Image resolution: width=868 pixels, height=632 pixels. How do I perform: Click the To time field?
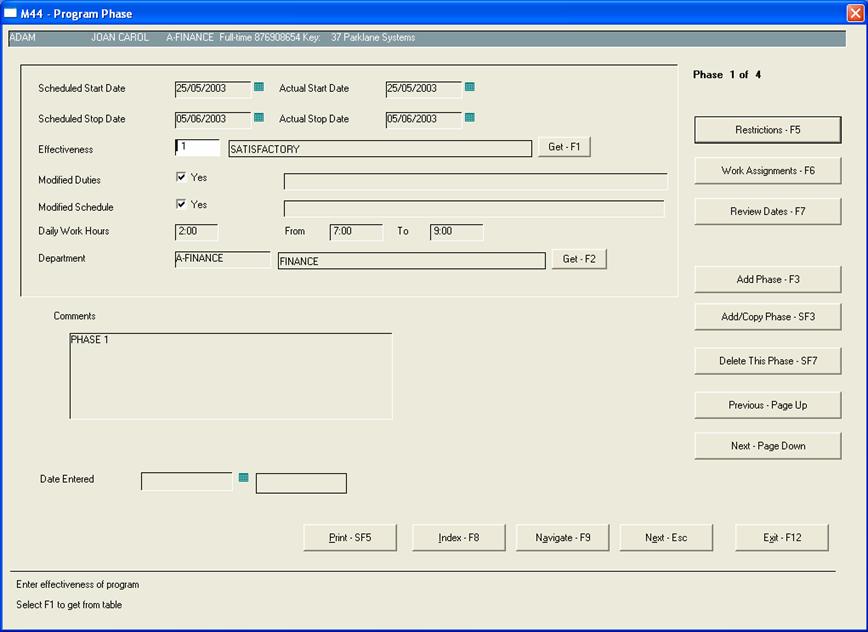pyautogui.click(x=456, y=232)
